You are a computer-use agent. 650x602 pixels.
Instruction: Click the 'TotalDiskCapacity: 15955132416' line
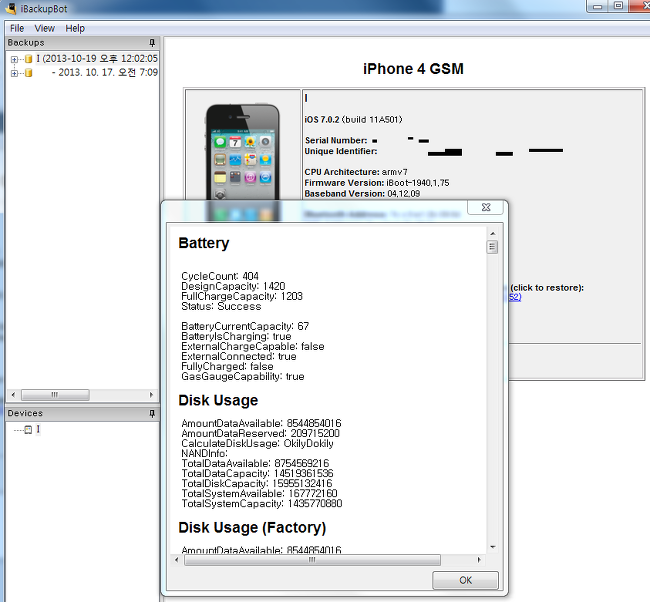(257, 483)
